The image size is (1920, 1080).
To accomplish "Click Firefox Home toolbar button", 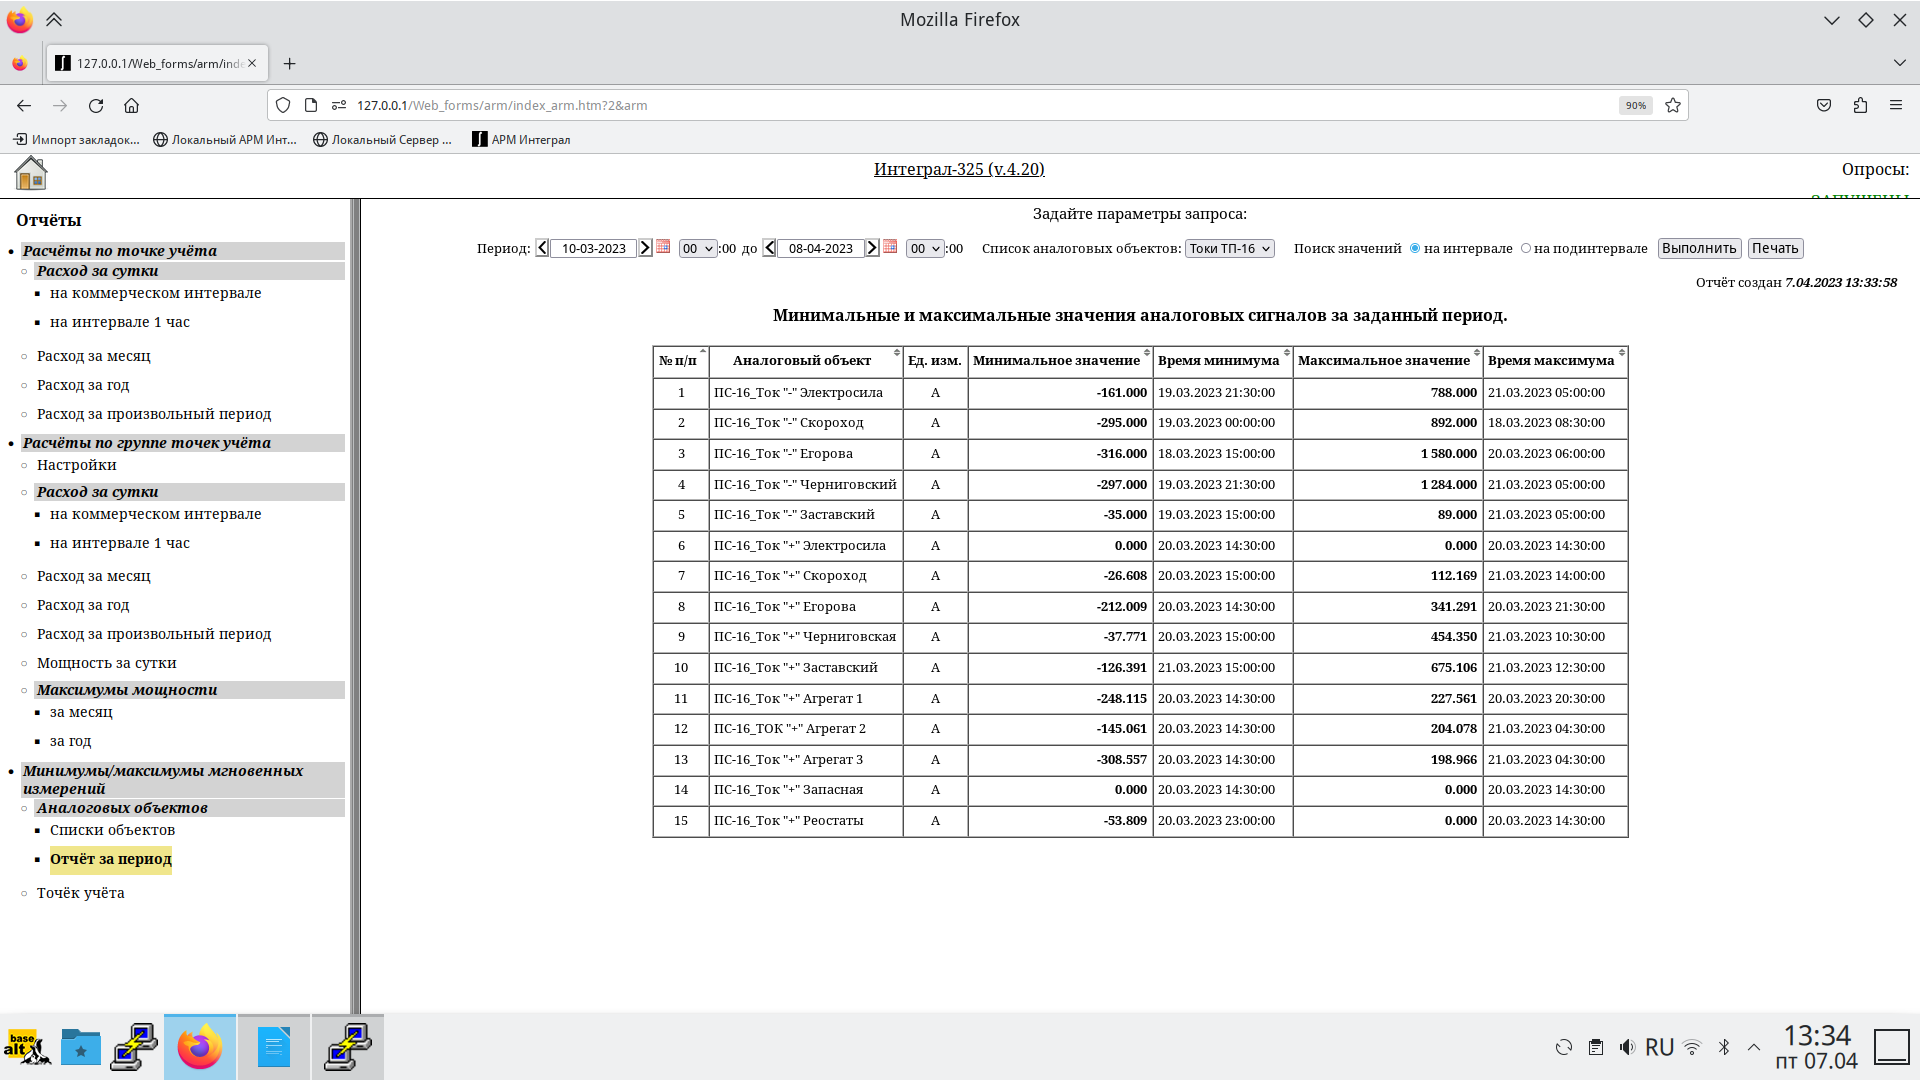I will (131, 105).
